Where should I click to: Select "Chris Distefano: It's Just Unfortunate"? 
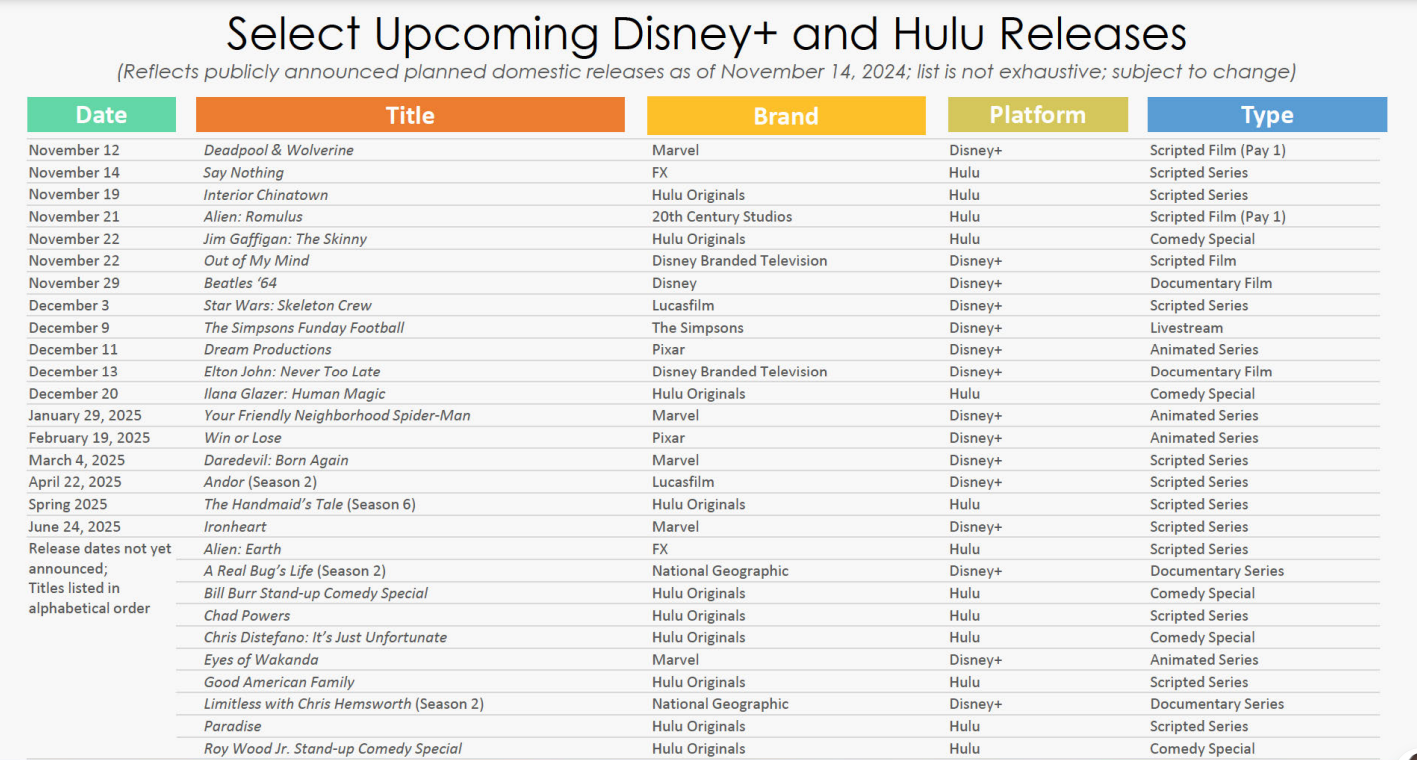point(325,637)
